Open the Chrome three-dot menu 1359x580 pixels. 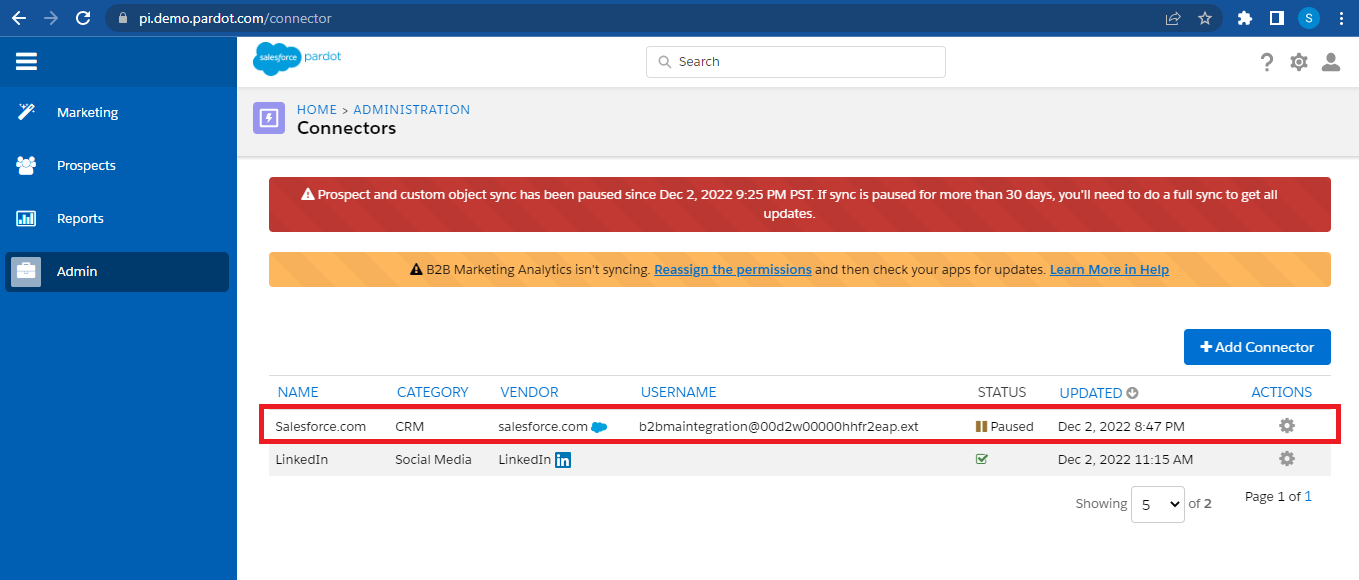click(x=1341, y=18)
